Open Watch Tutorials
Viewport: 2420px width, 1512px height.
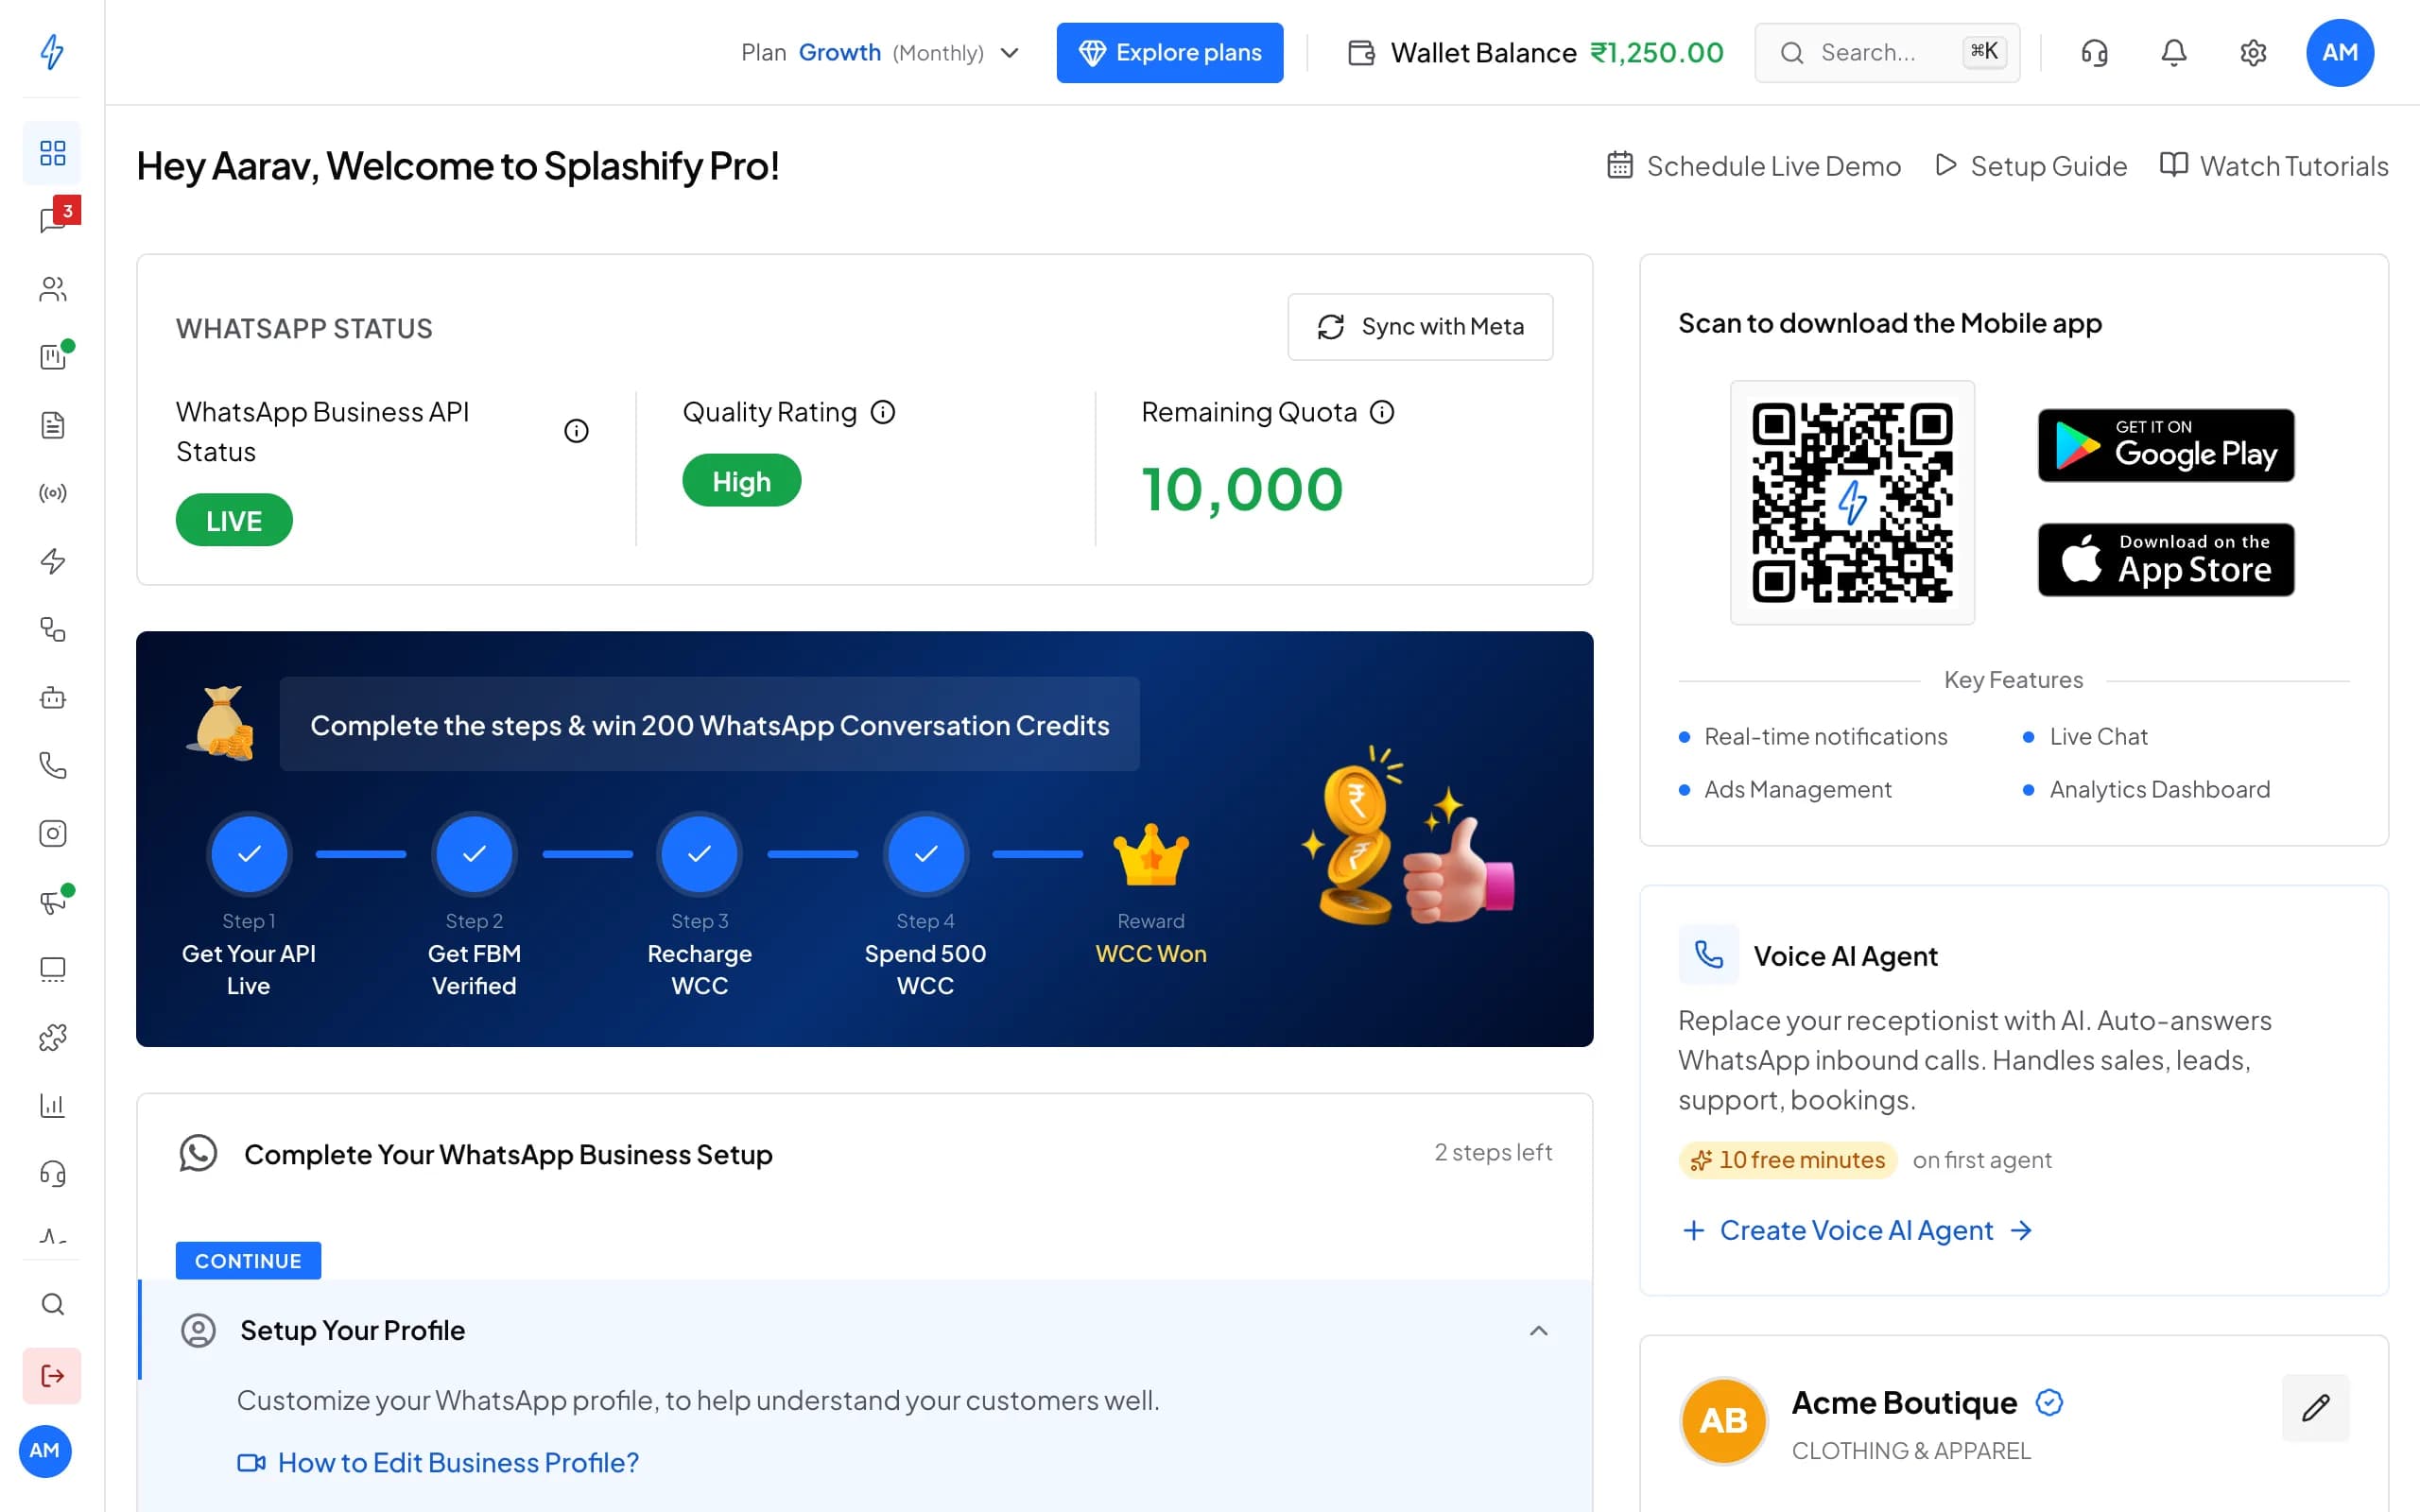coord(2274,166)
